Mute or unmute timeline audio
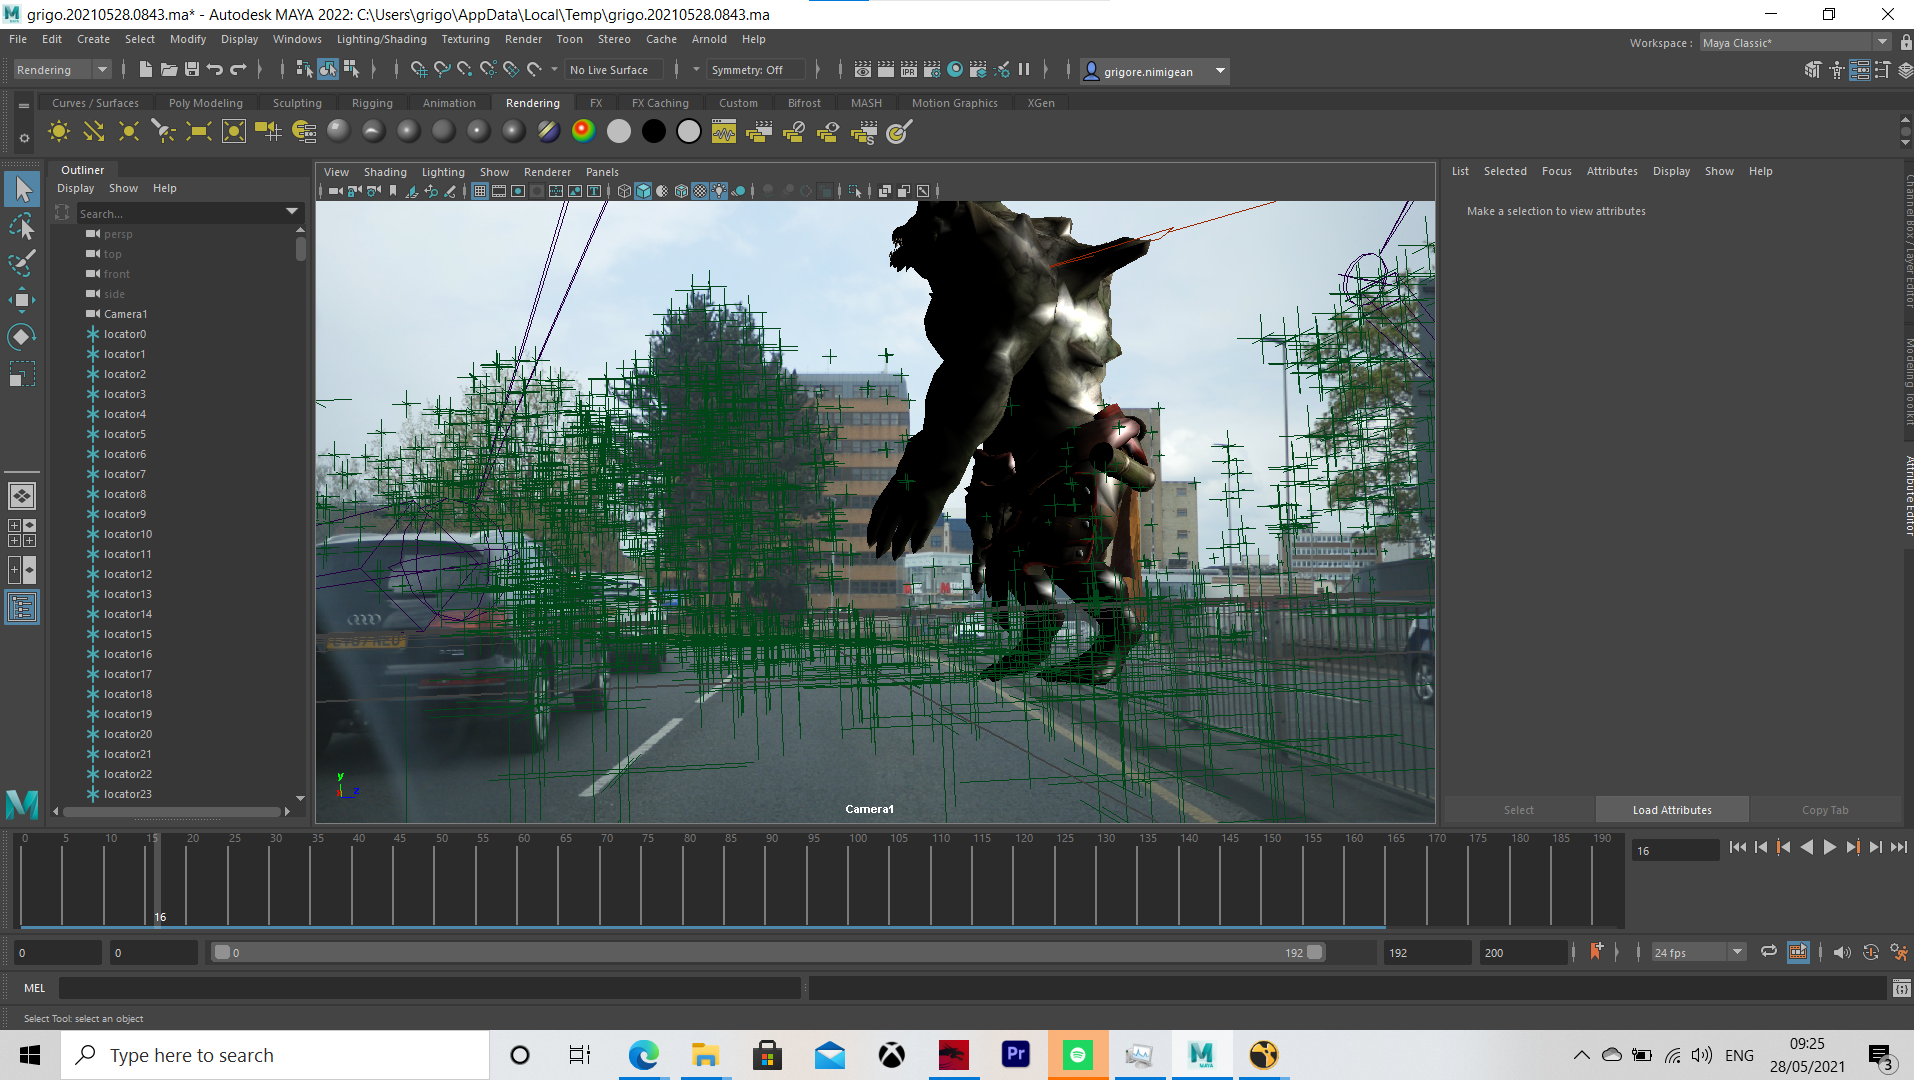The image size is (1914, 1080). tap(1842, 952)
